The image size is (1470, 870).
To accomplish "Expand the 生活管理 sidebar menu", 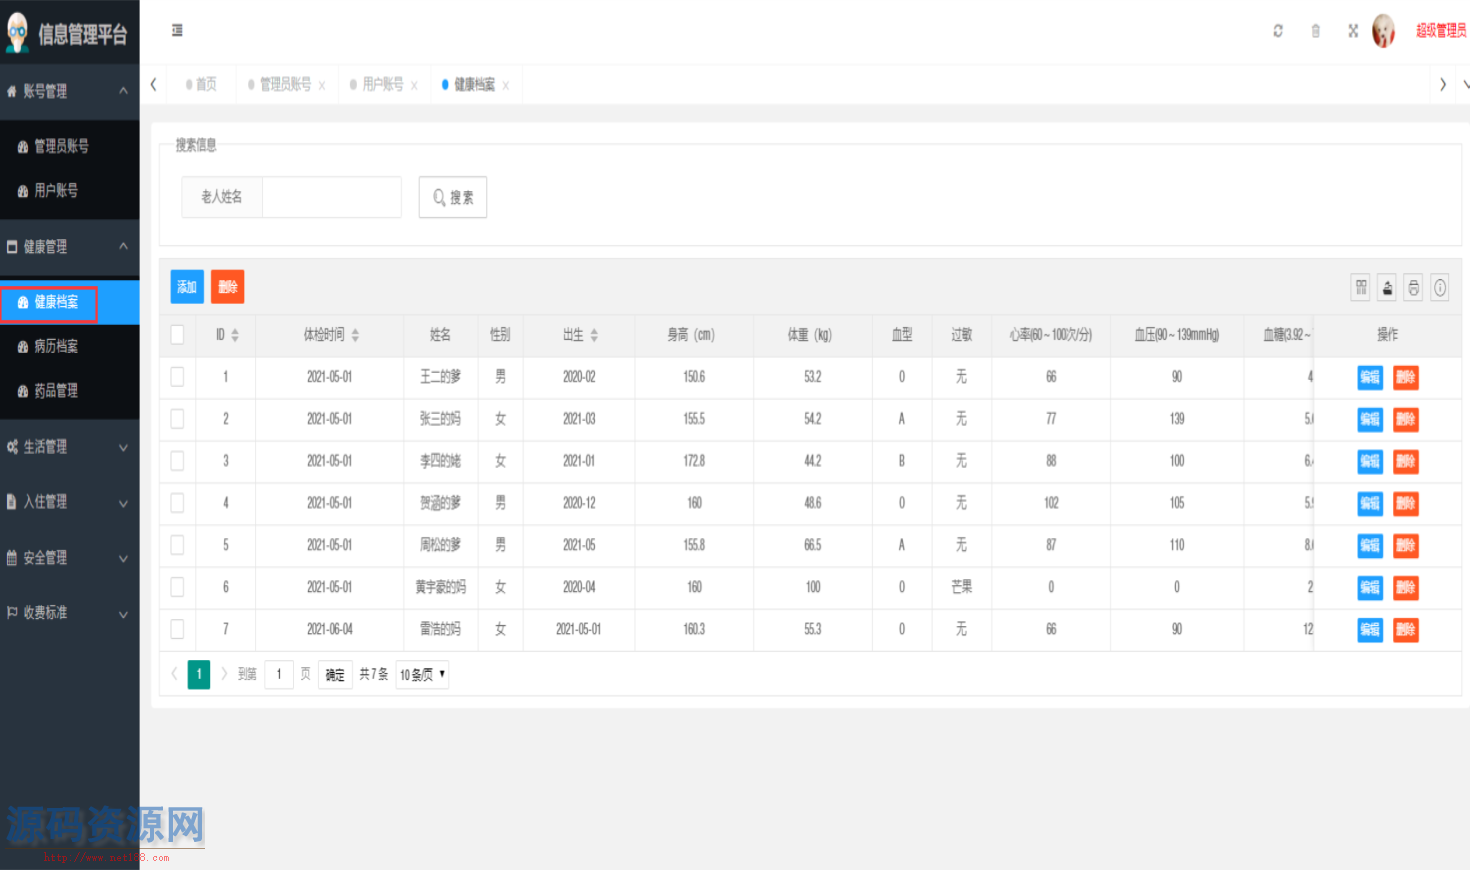I will (69, 447).
